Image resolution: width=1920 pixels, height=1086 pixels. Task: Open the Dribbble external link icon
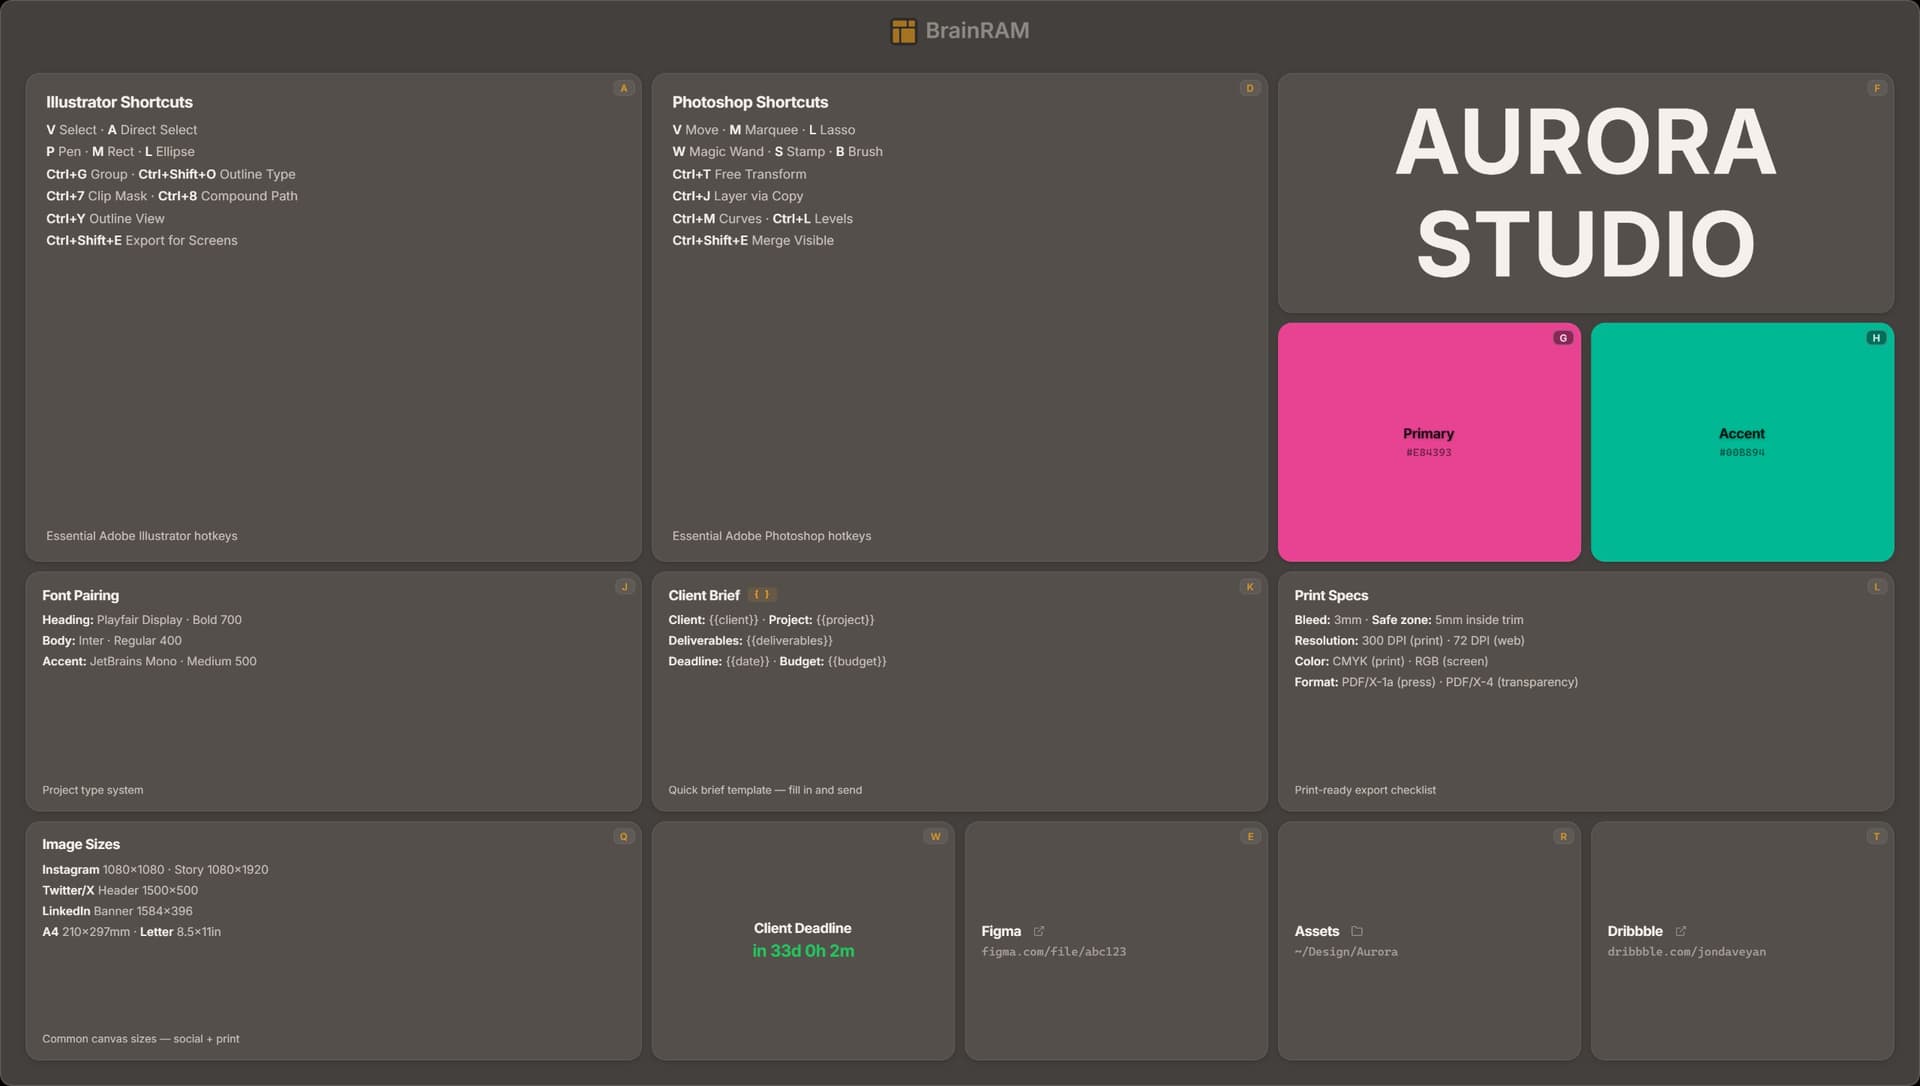1680,931
